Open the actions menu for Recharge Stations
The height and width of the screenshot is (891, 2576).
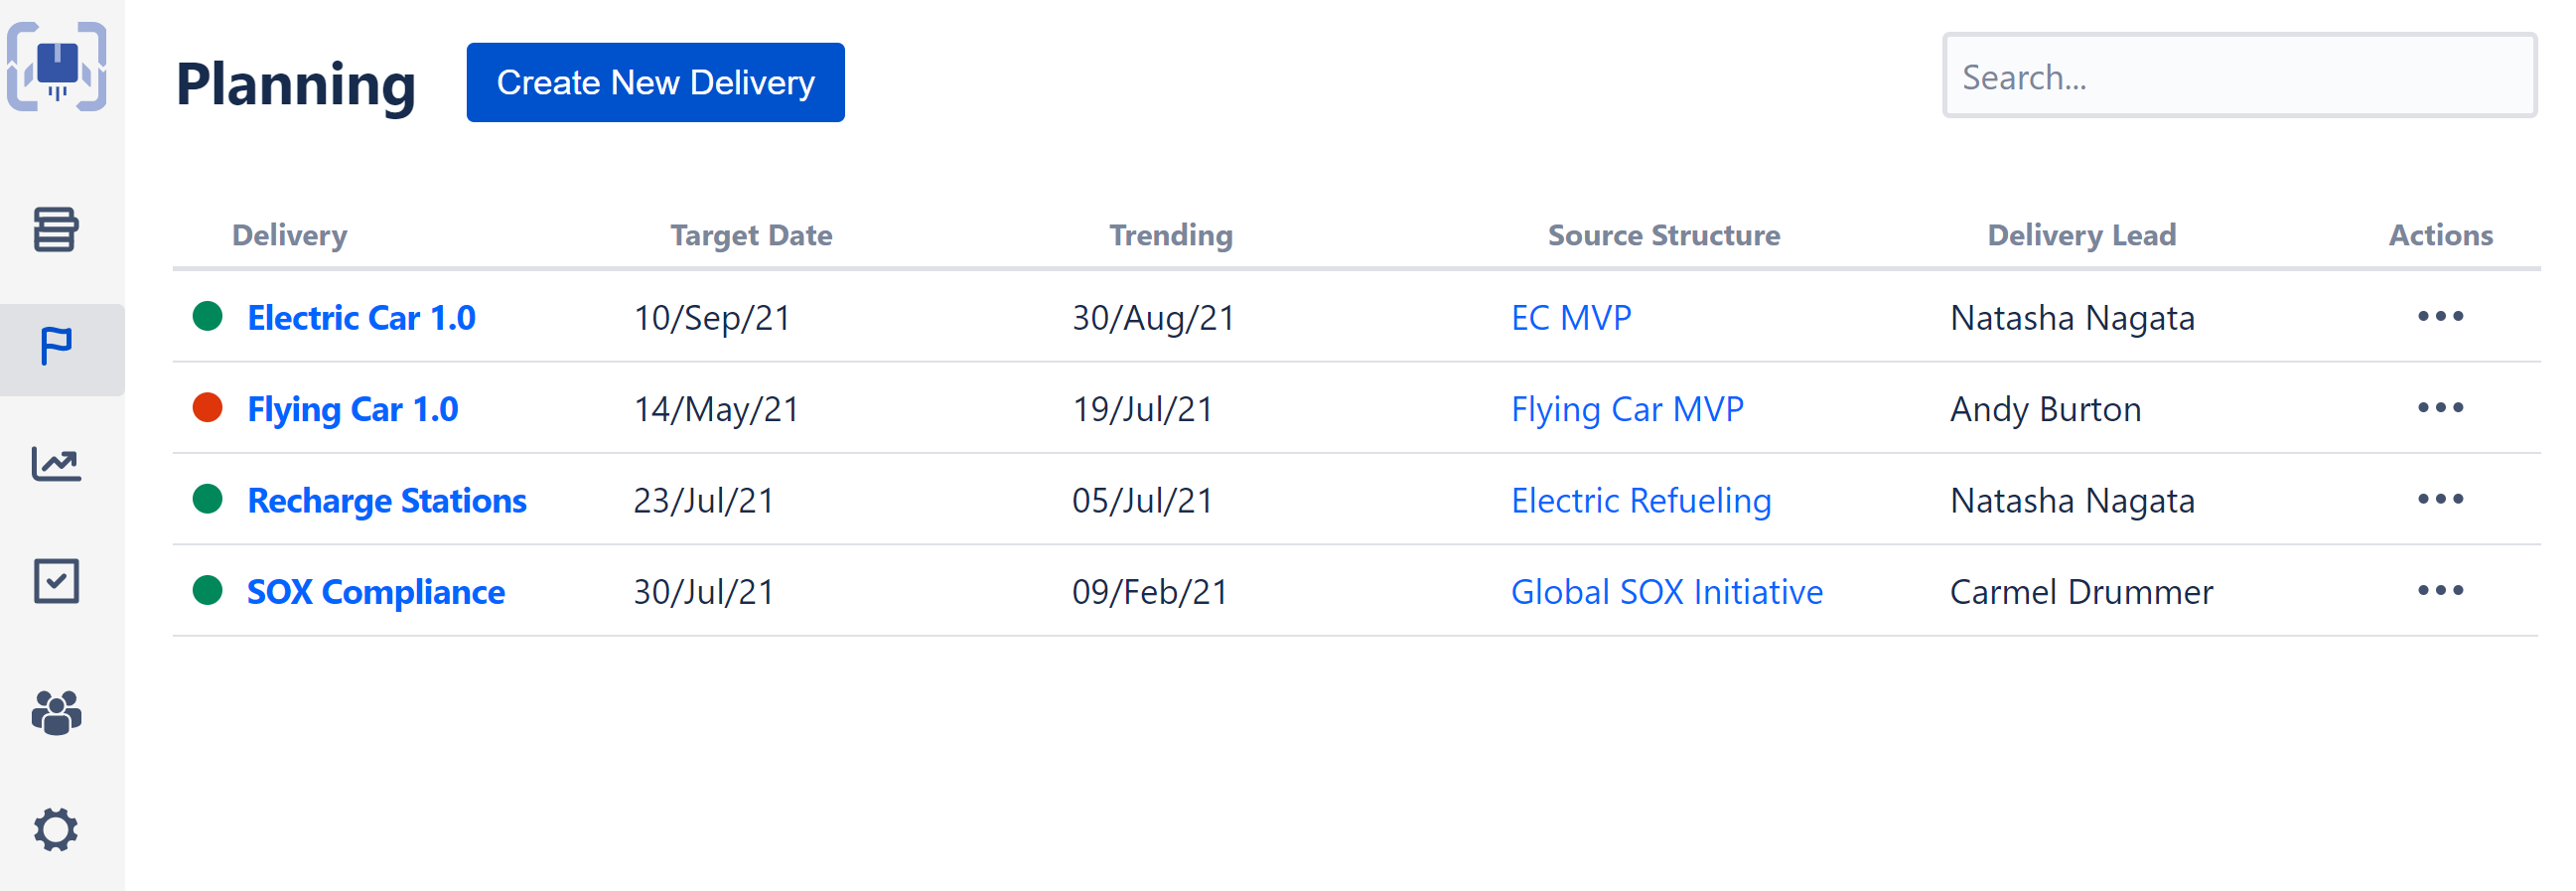point(2440,499)
